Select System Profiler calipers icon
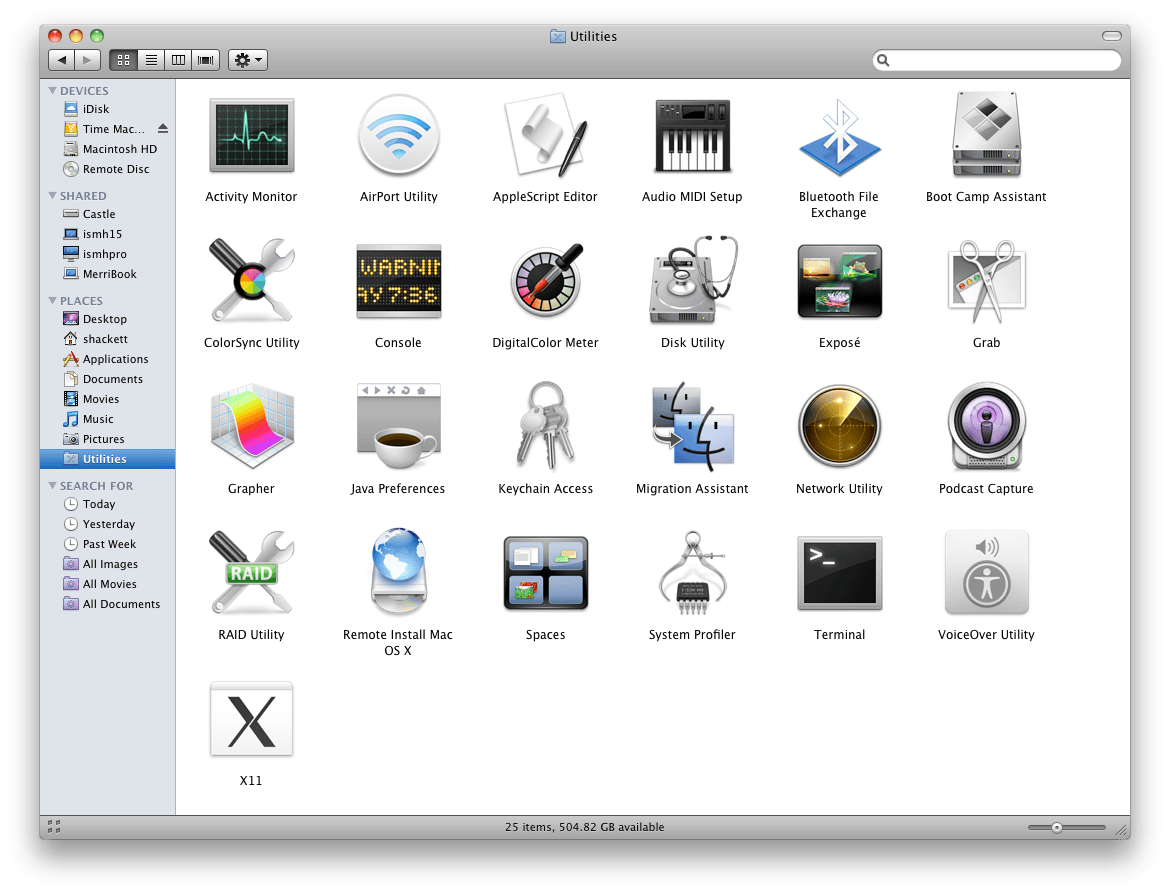Image resolution: width=1170 pixels, height=894 pixels. (x=692, y=572)
